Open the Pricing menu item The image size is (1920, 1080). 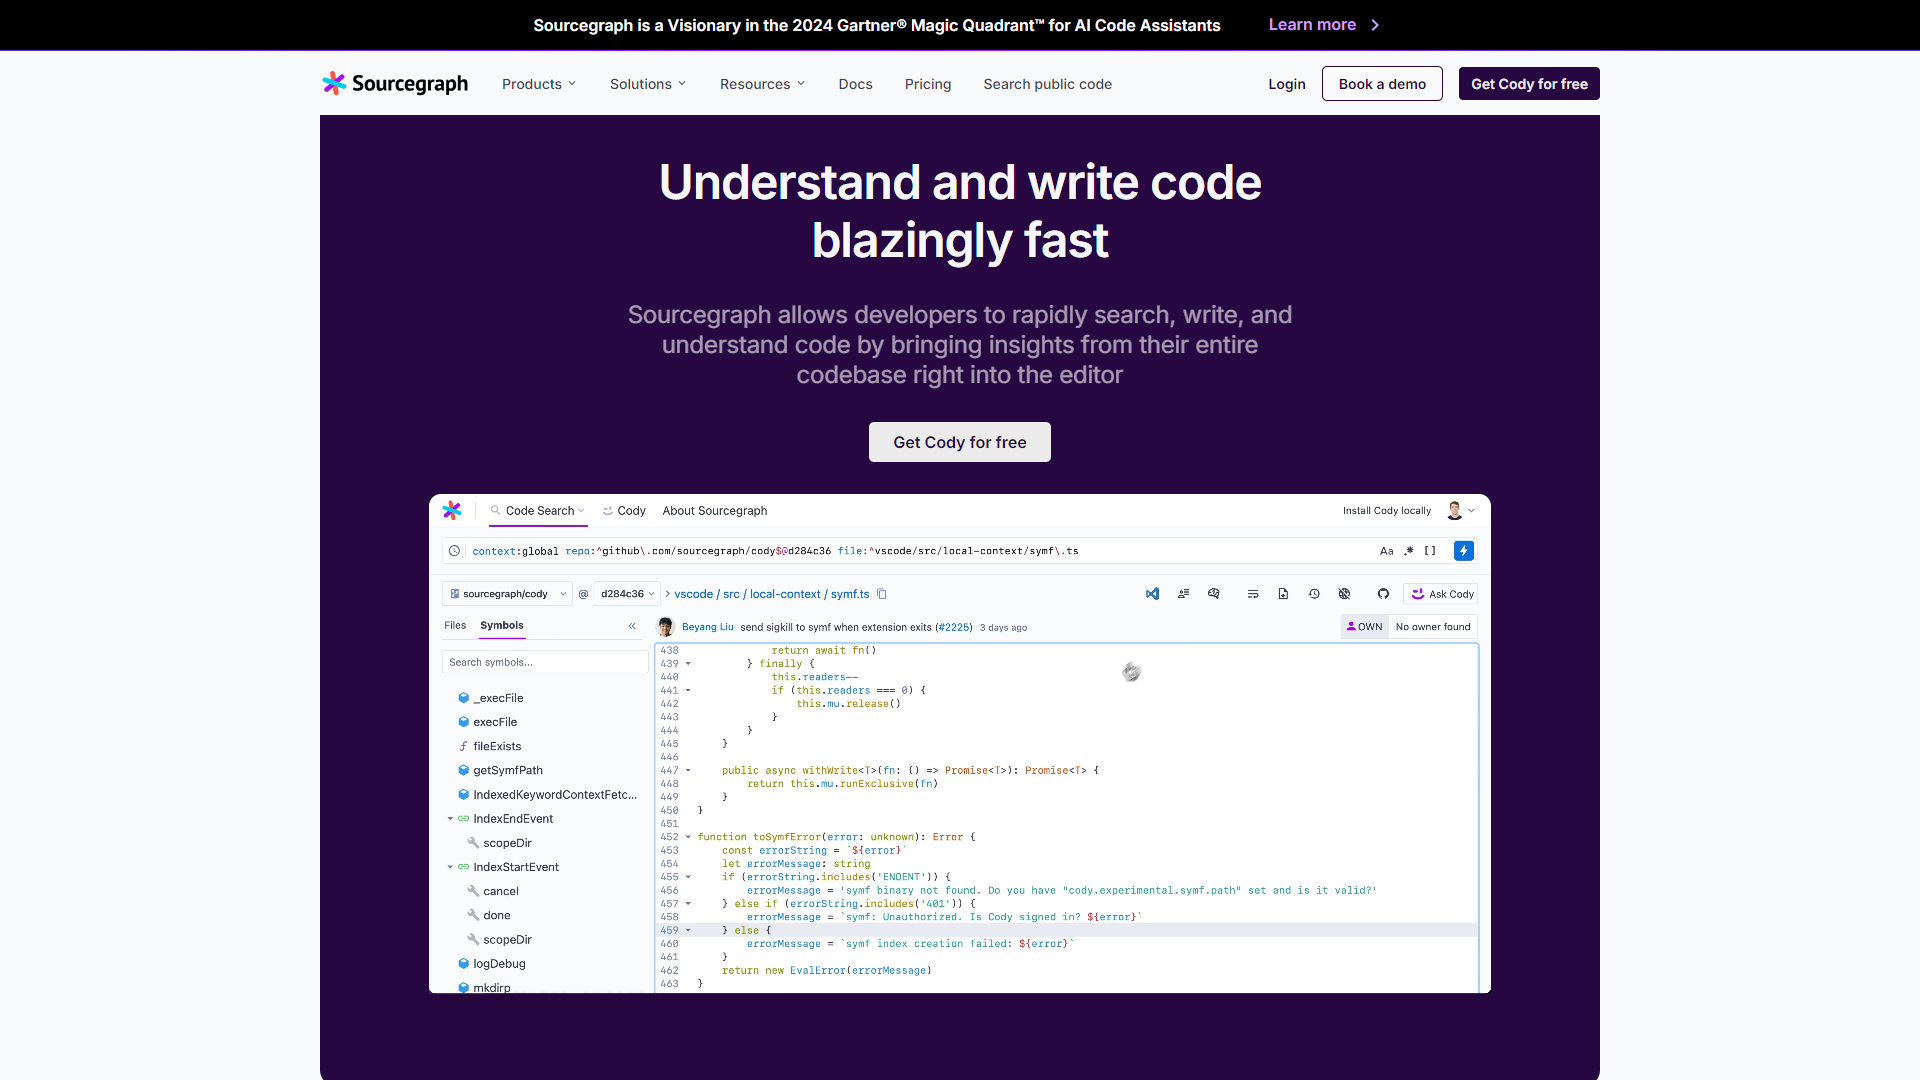pyautogui.click(x=927, y=84)
